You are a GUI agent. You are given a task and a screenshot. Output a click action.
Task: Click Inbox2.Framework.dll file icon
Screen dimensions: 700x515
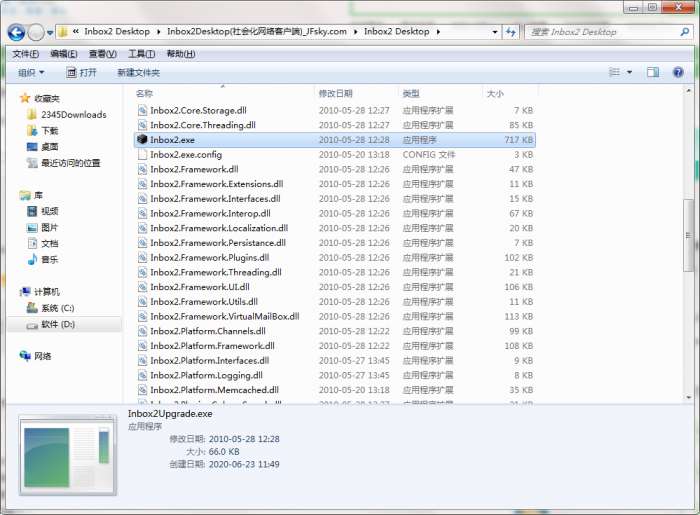point(142,169)
